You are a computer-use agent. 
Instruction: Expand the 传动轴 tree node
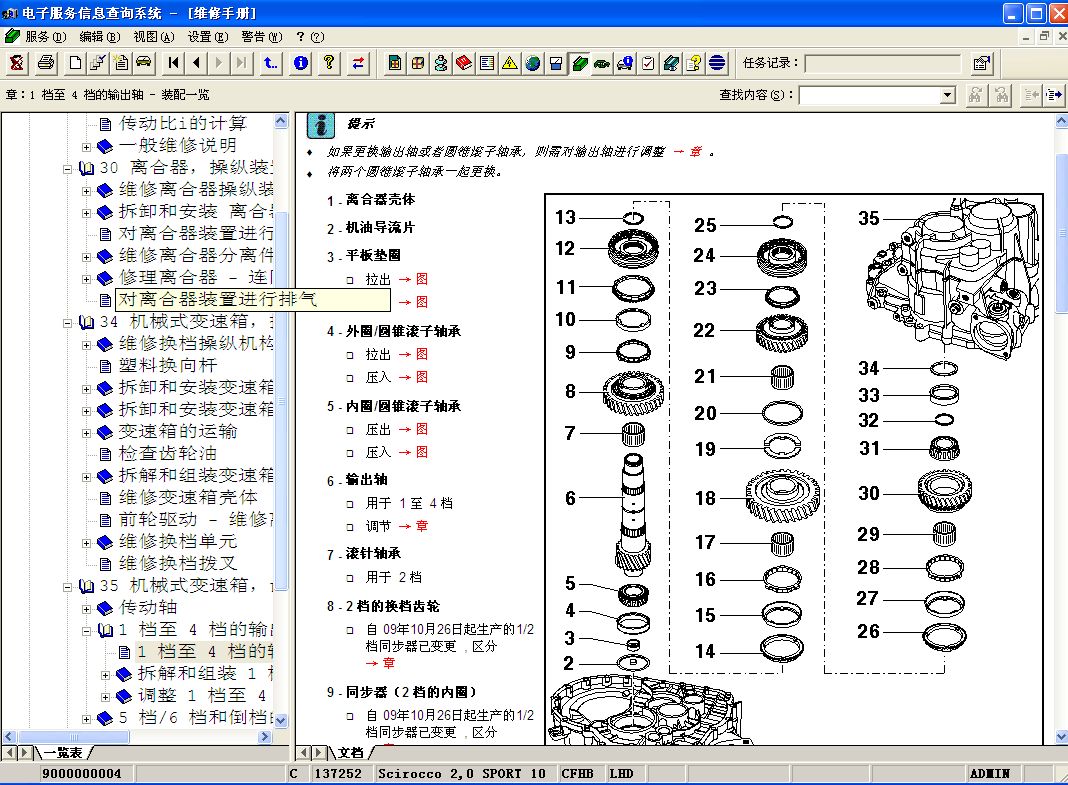pyautogui.click(x=87, y=608)
